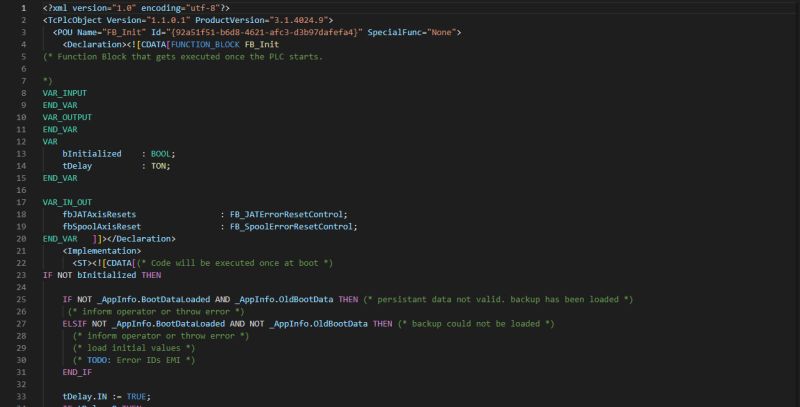
Task: Click the "TODO: Error IDs EMI" comment
Action: pos(134,361)
